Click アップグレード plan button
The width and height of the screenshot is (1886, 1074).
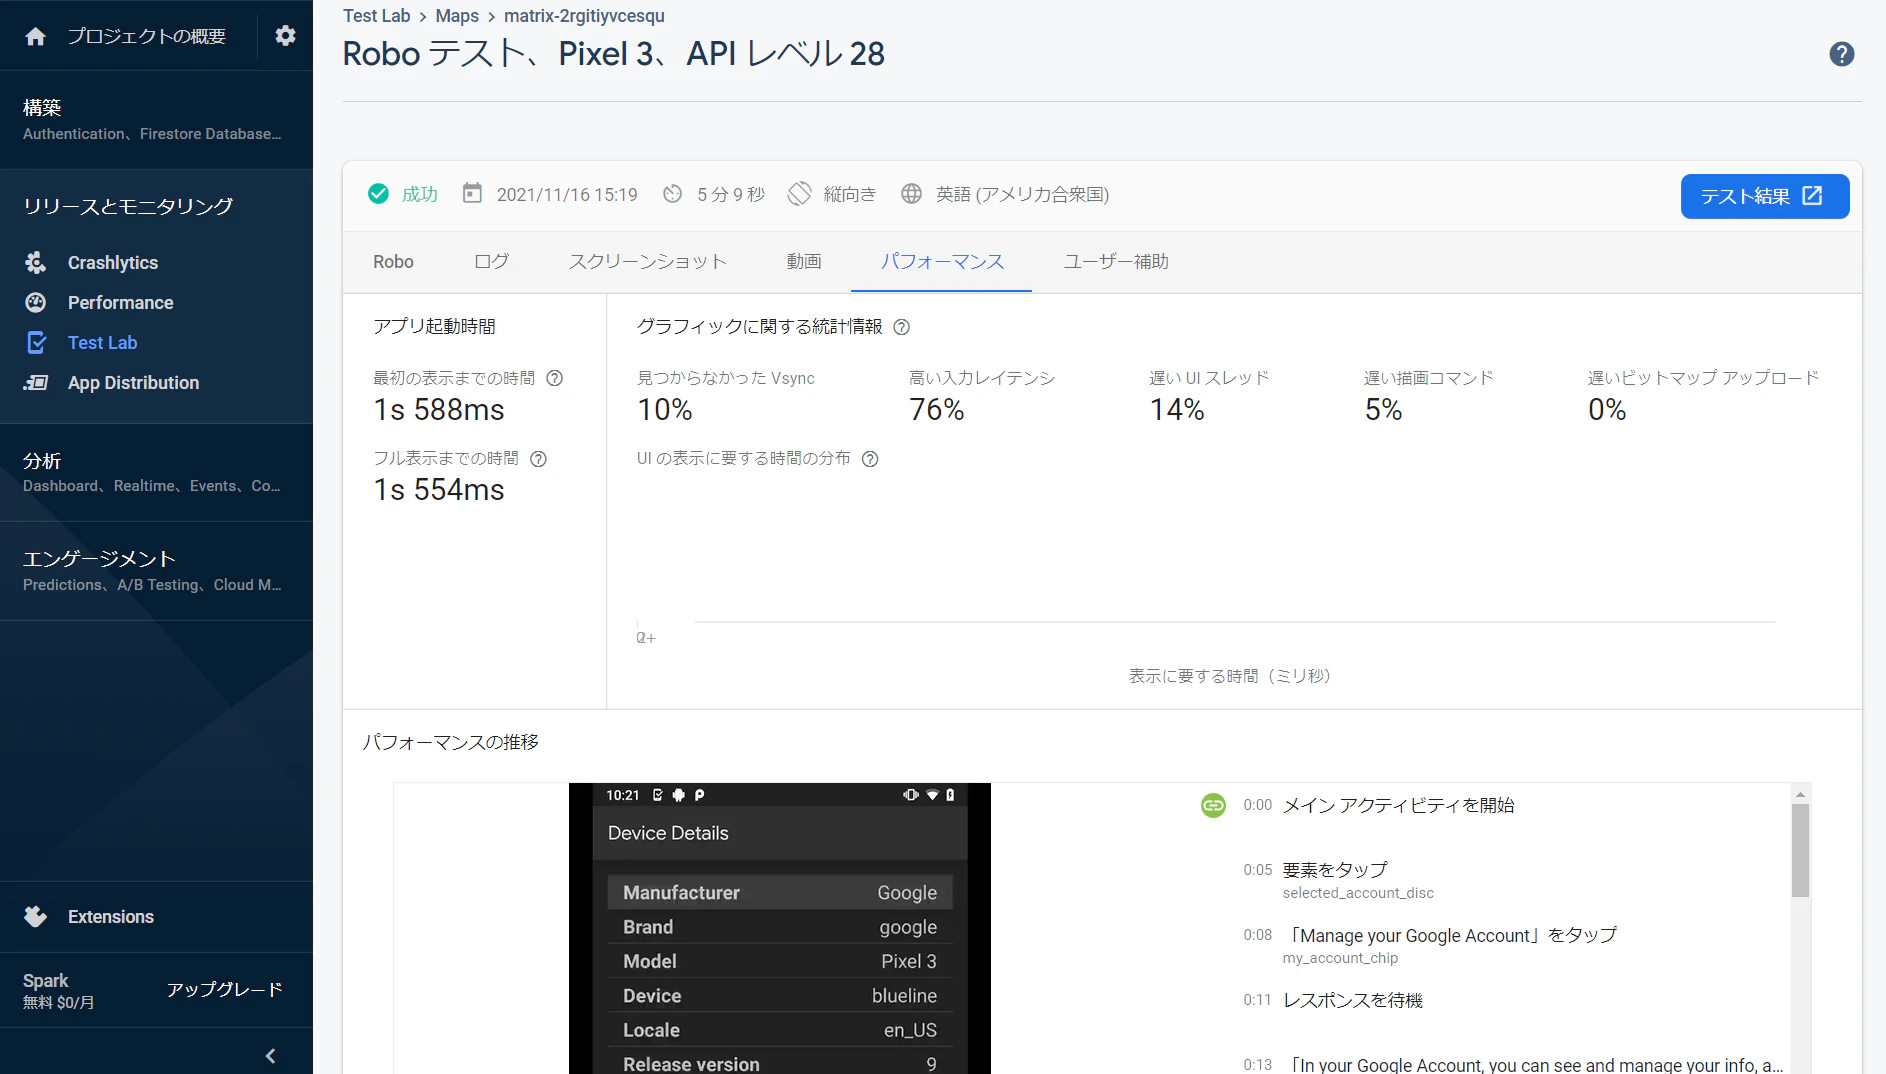click(225, 989)
